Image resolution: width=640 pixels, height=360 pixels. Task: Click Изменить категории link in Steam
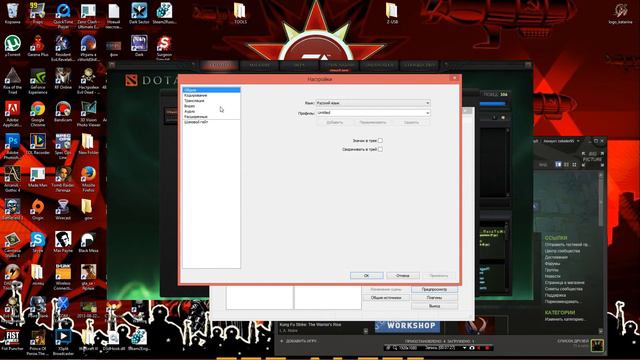[565, 319]
